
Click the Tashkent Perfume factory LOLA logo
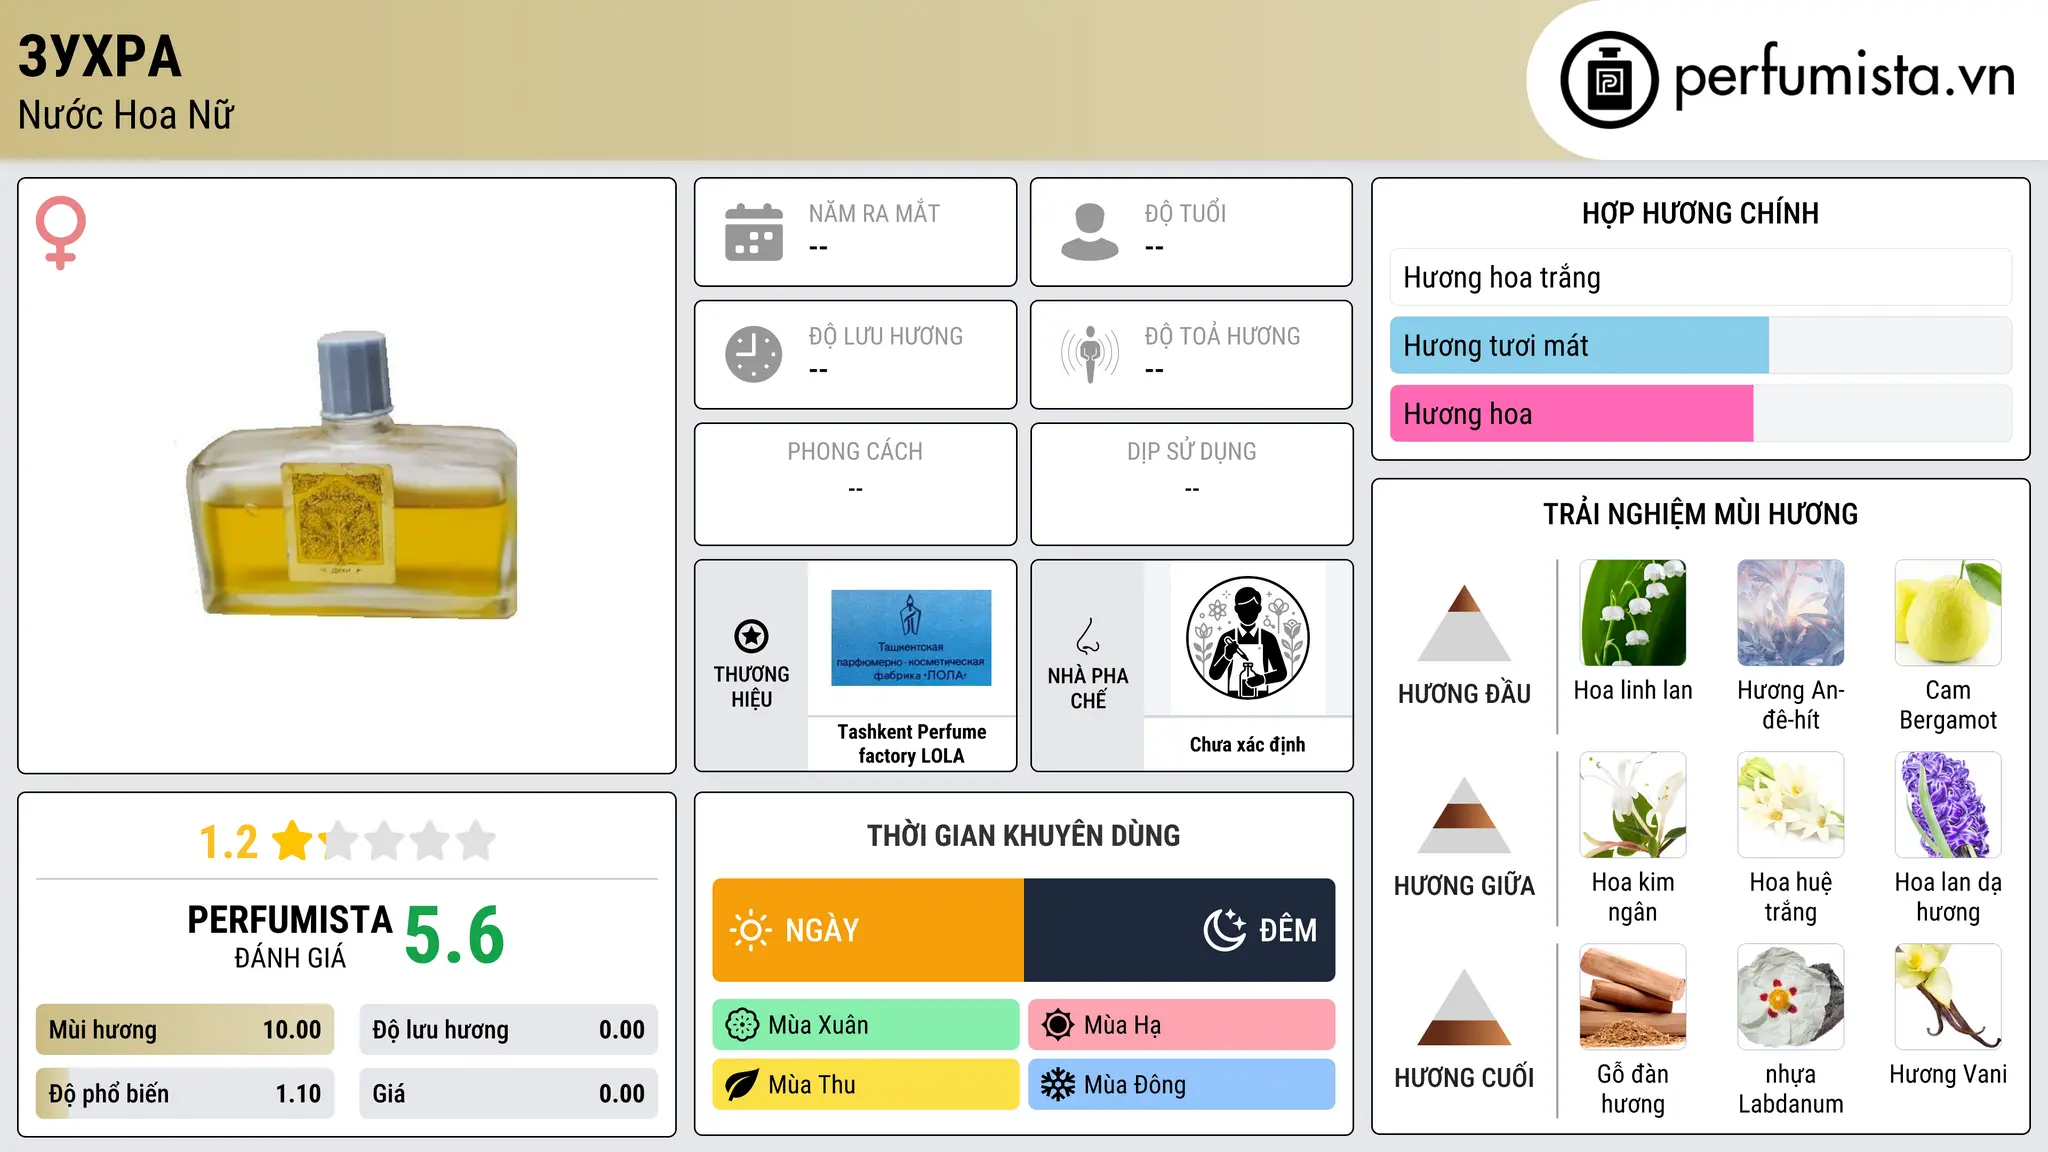point(911,638)
